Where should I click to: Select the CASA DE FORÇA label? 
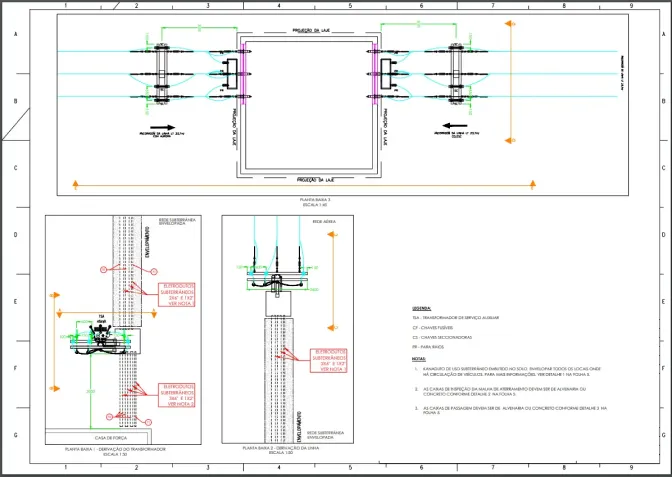click(111, 438)
